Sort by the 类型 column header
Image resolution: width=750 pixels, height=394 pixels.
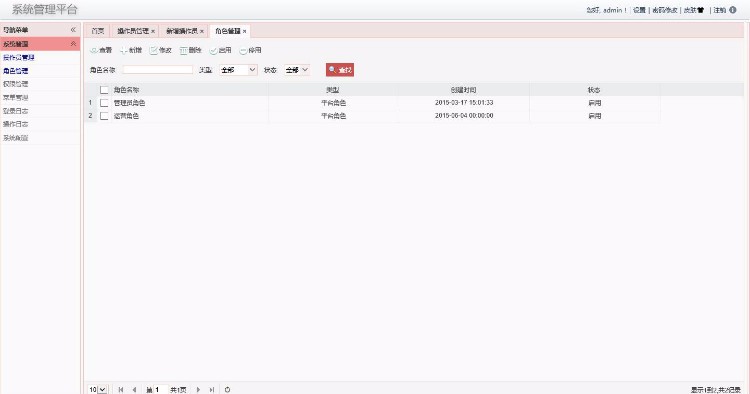[x=333, y=90]
